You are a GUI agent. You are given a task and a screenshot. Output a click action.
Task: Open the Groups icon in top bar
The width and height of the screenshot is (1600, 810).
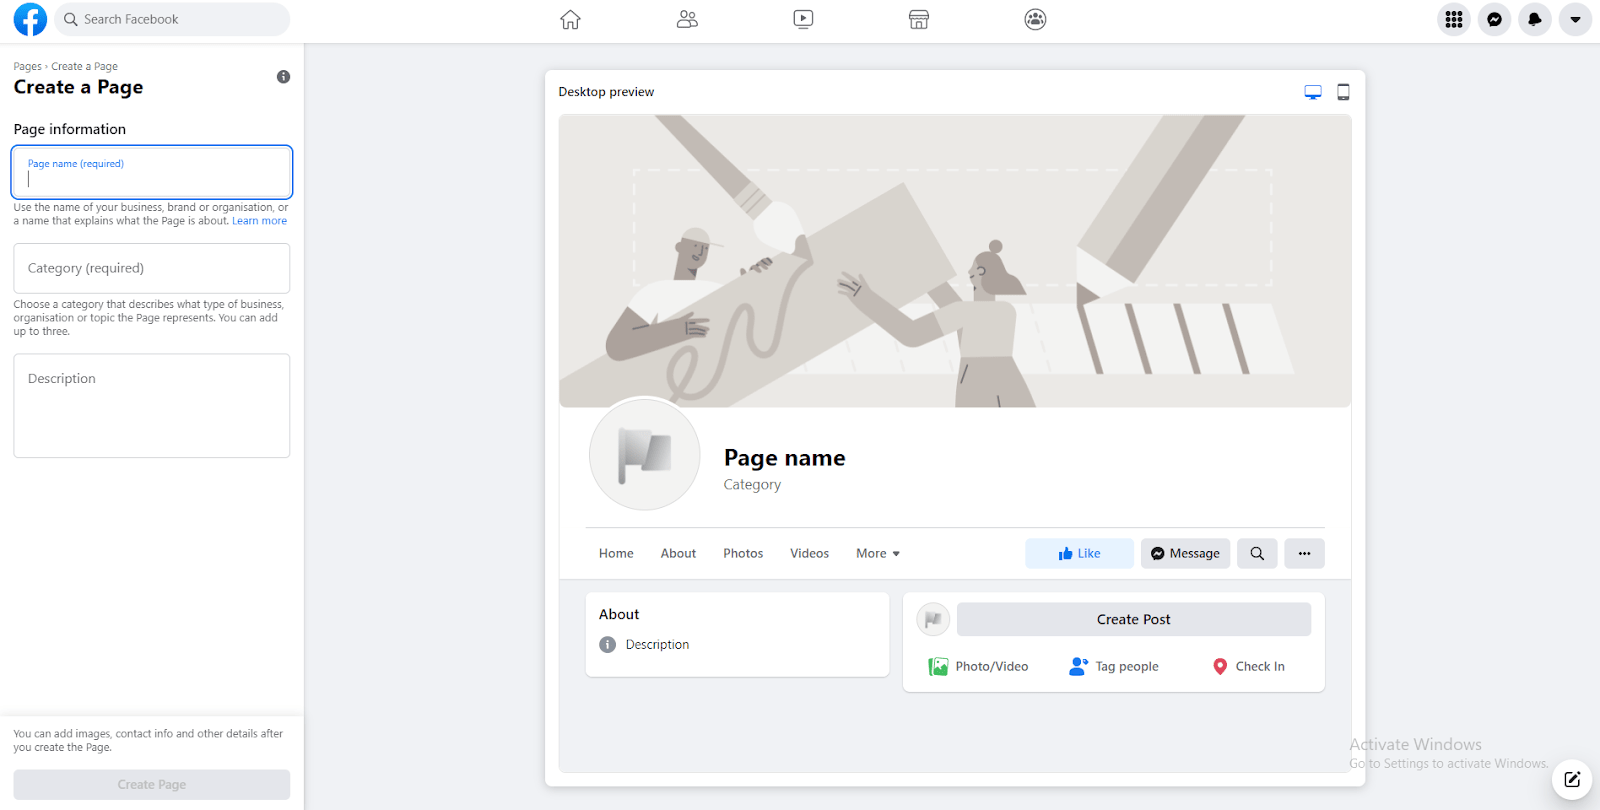[1035, 19]
